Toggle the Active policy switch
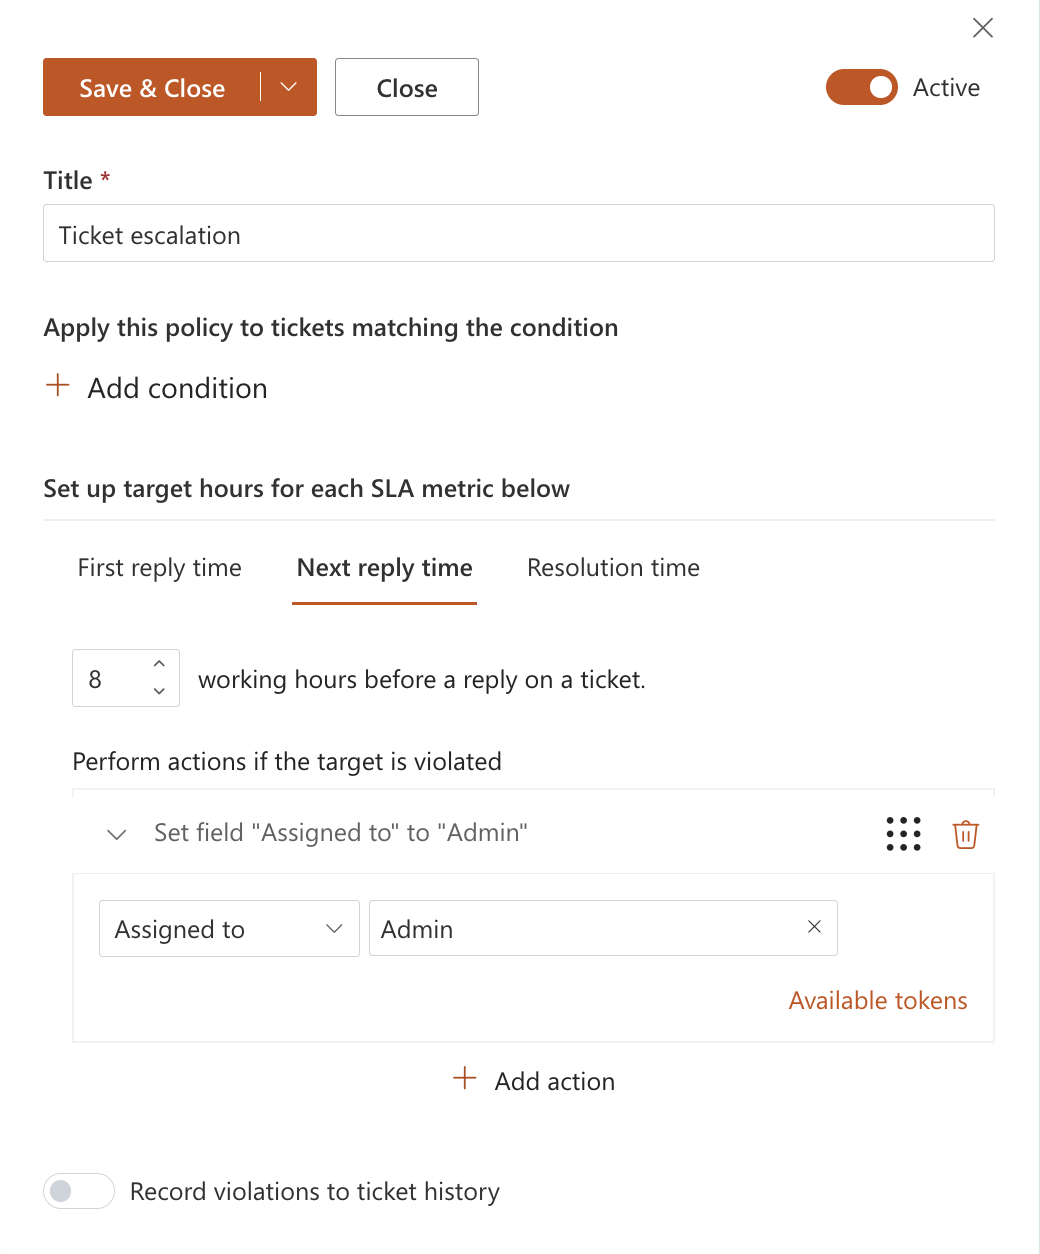The image size is (1040, 1254). pyautogui.click(x=861, y=88)
